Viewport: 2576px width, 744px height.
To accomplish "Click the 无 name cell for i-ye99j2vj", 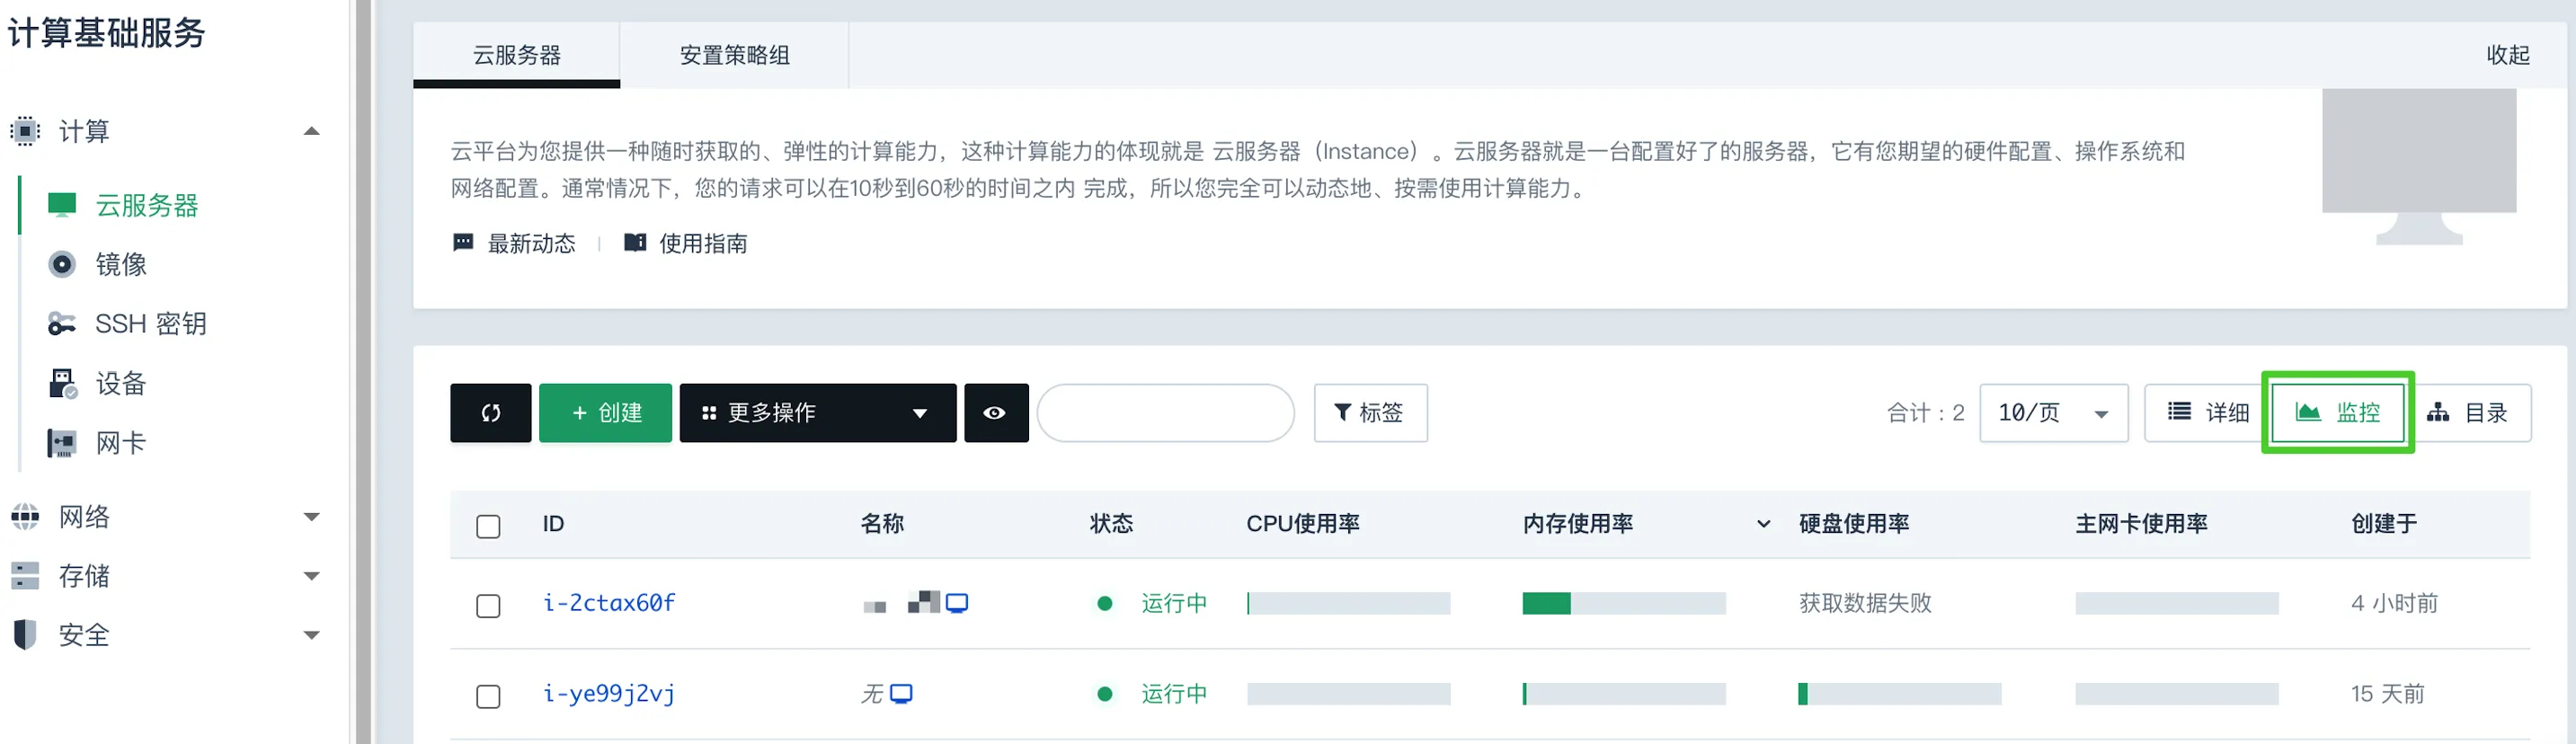I will click(872, 693).
